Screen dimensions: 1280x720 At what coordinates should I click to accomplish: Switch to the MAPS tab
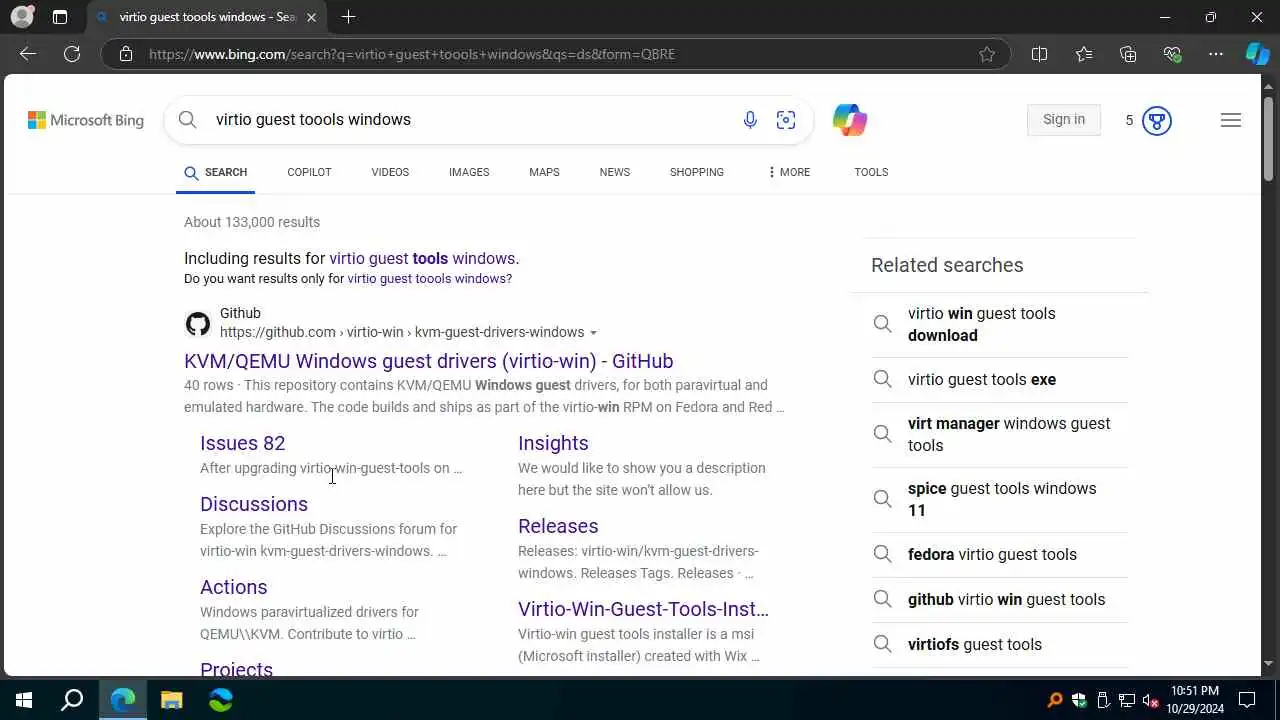pyautogui.click(x=544, y=172)
